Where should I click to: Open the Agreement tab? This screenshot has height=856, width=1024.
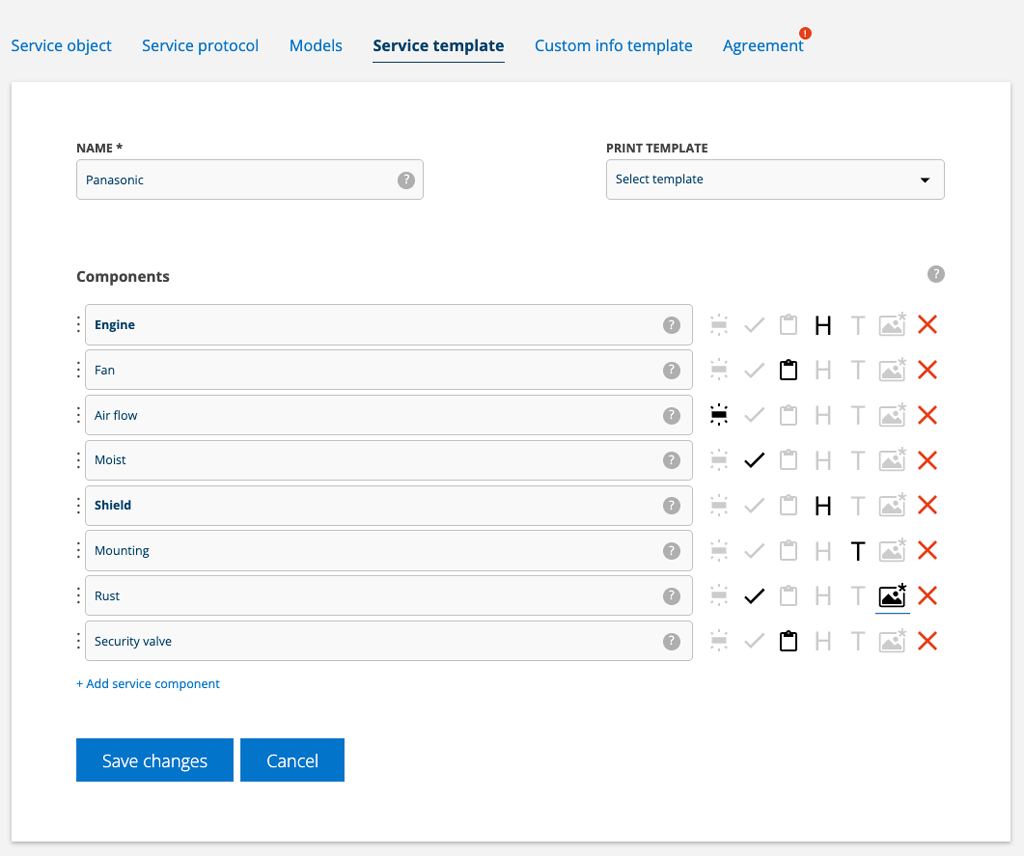tap(763, 46)
